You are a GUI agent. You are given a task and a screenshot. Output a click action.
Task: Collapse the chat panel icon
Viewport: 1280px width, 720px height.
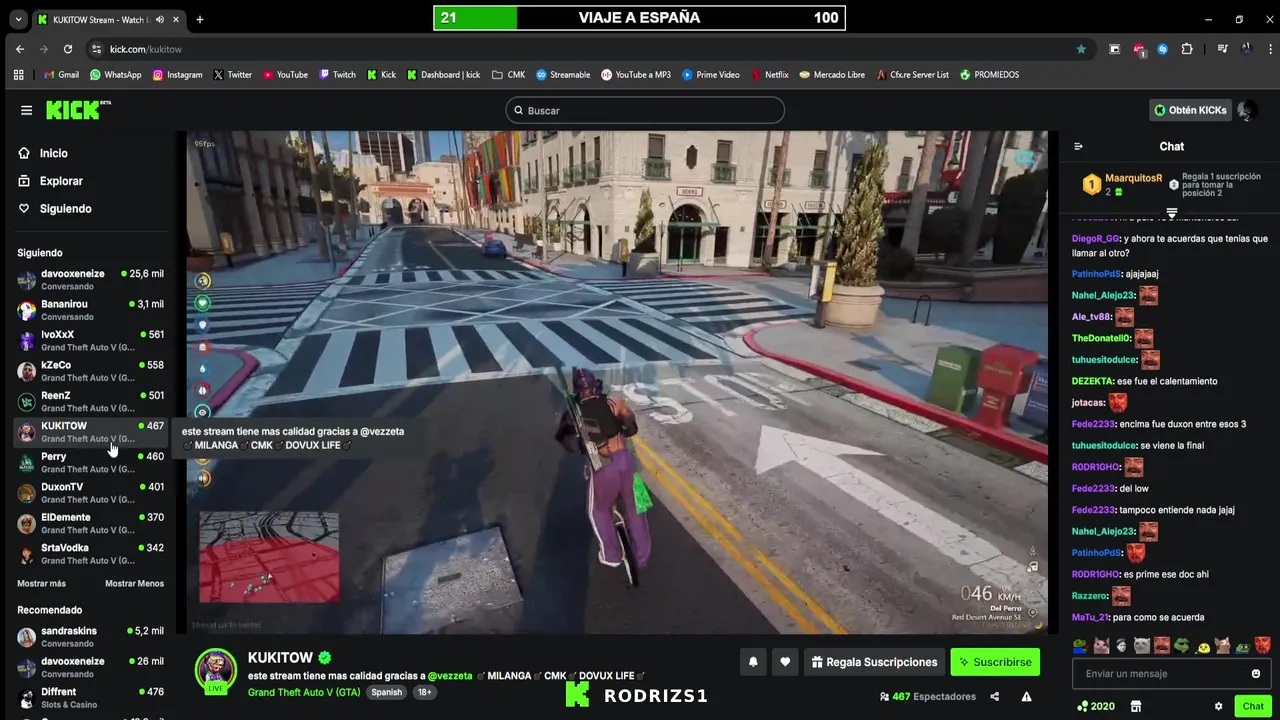(x=1078, y=146)
